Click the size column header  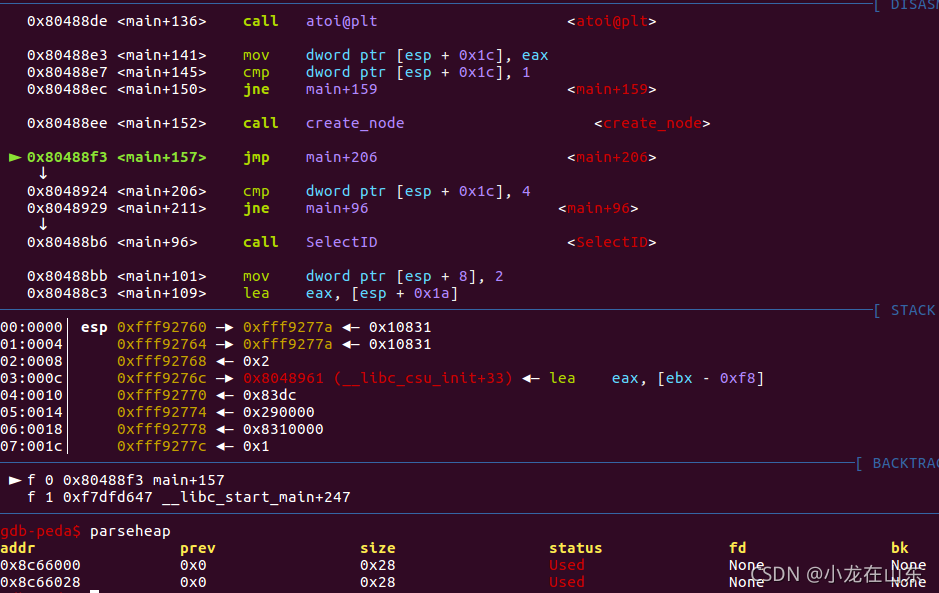point(378,548)
